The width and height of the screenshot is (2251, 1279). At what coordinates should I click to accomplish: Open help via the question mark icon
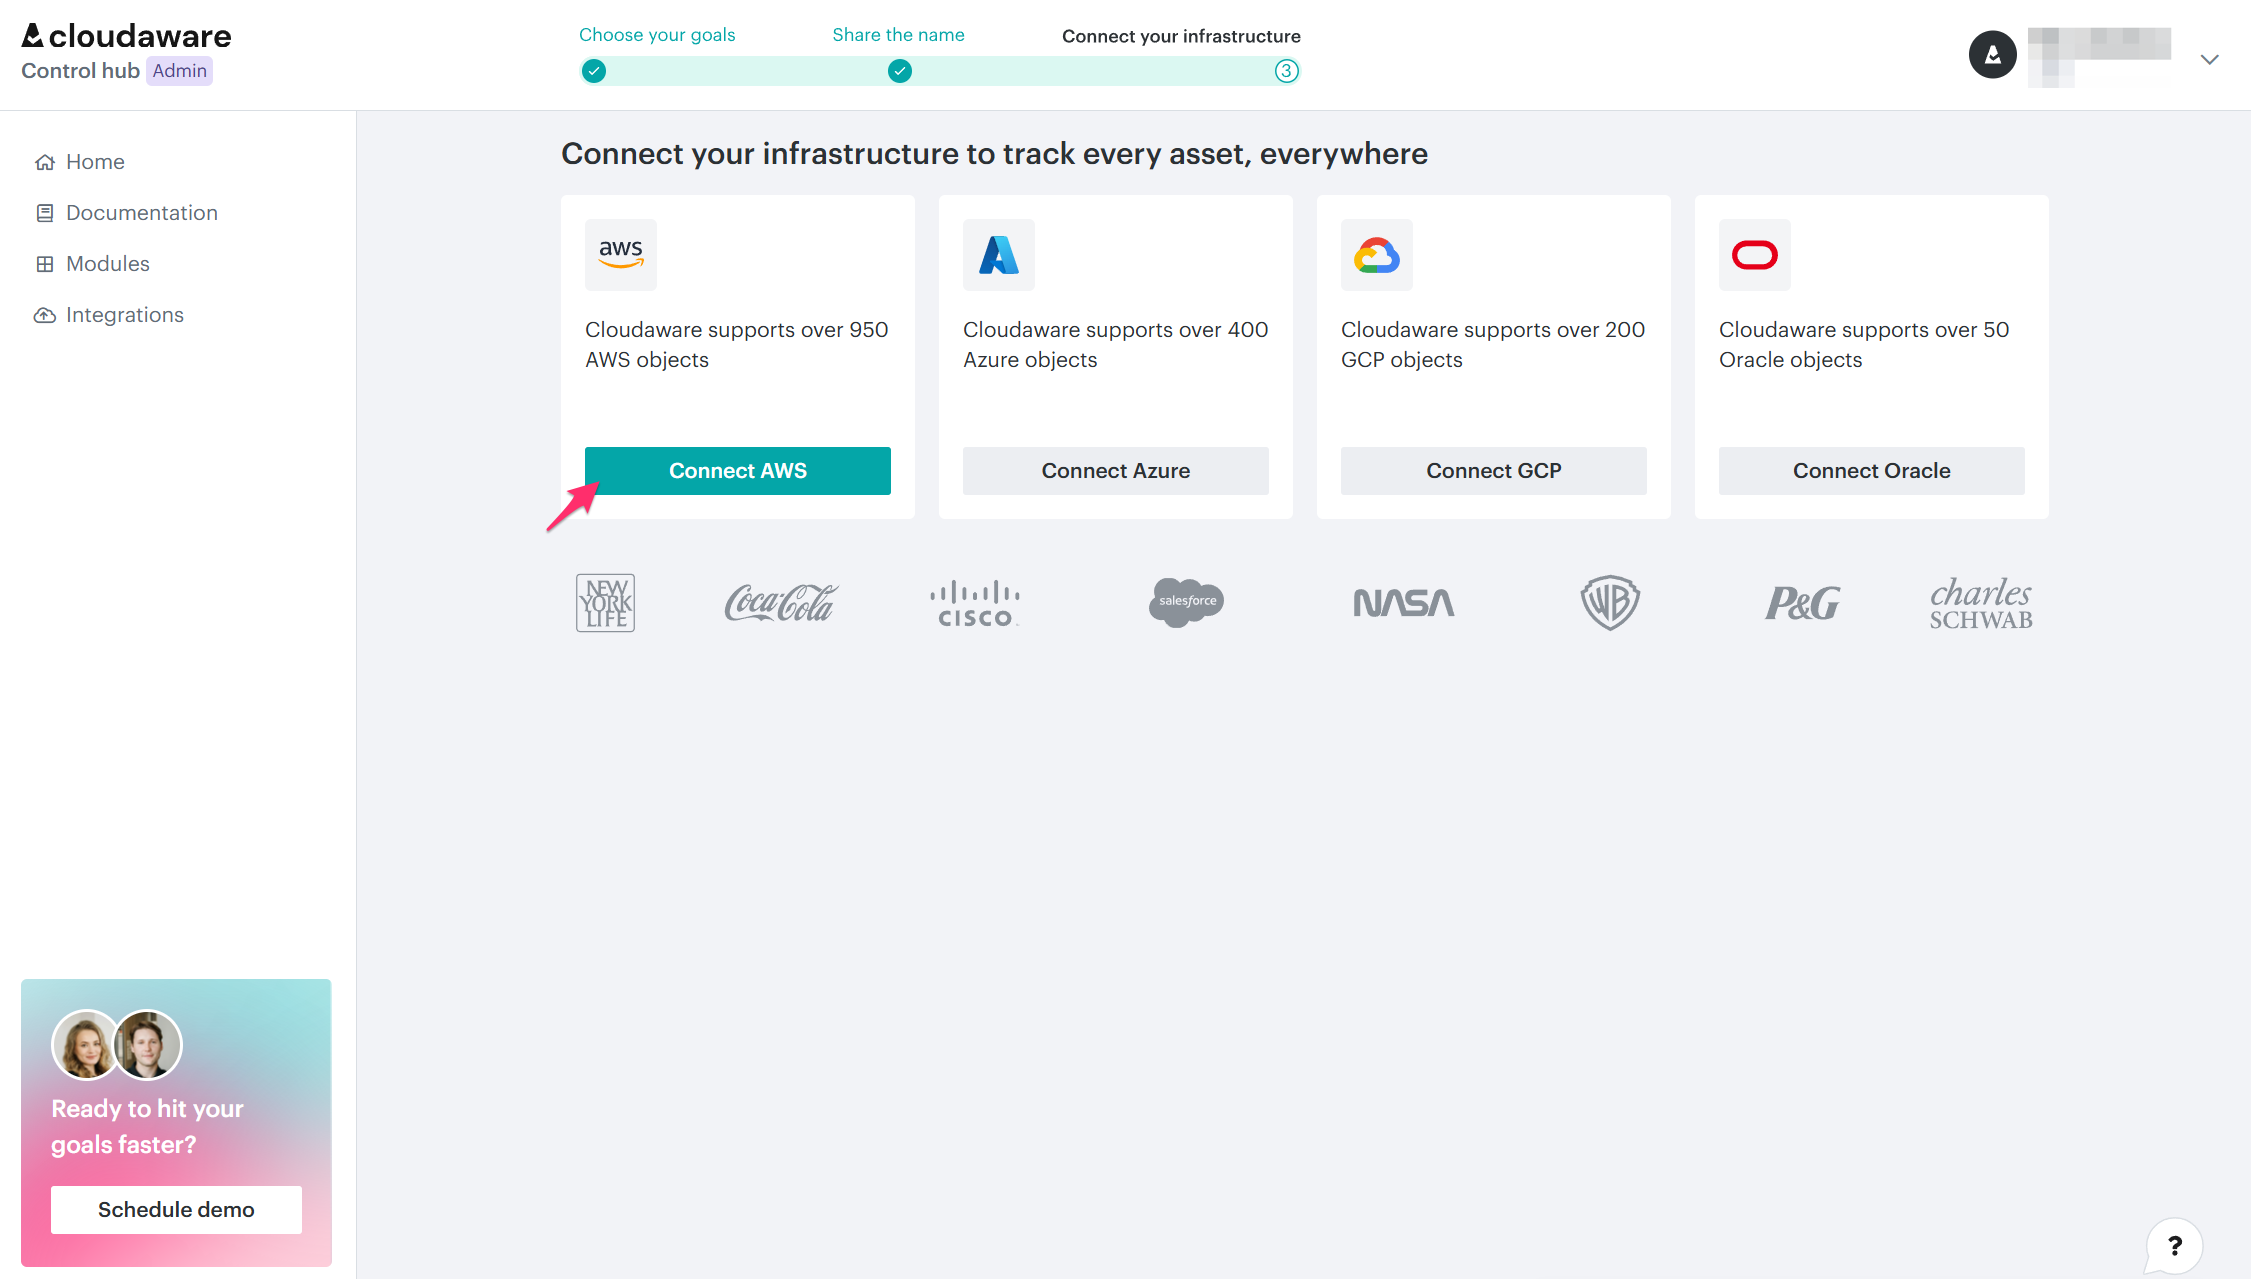(x=2175, y=1245)
